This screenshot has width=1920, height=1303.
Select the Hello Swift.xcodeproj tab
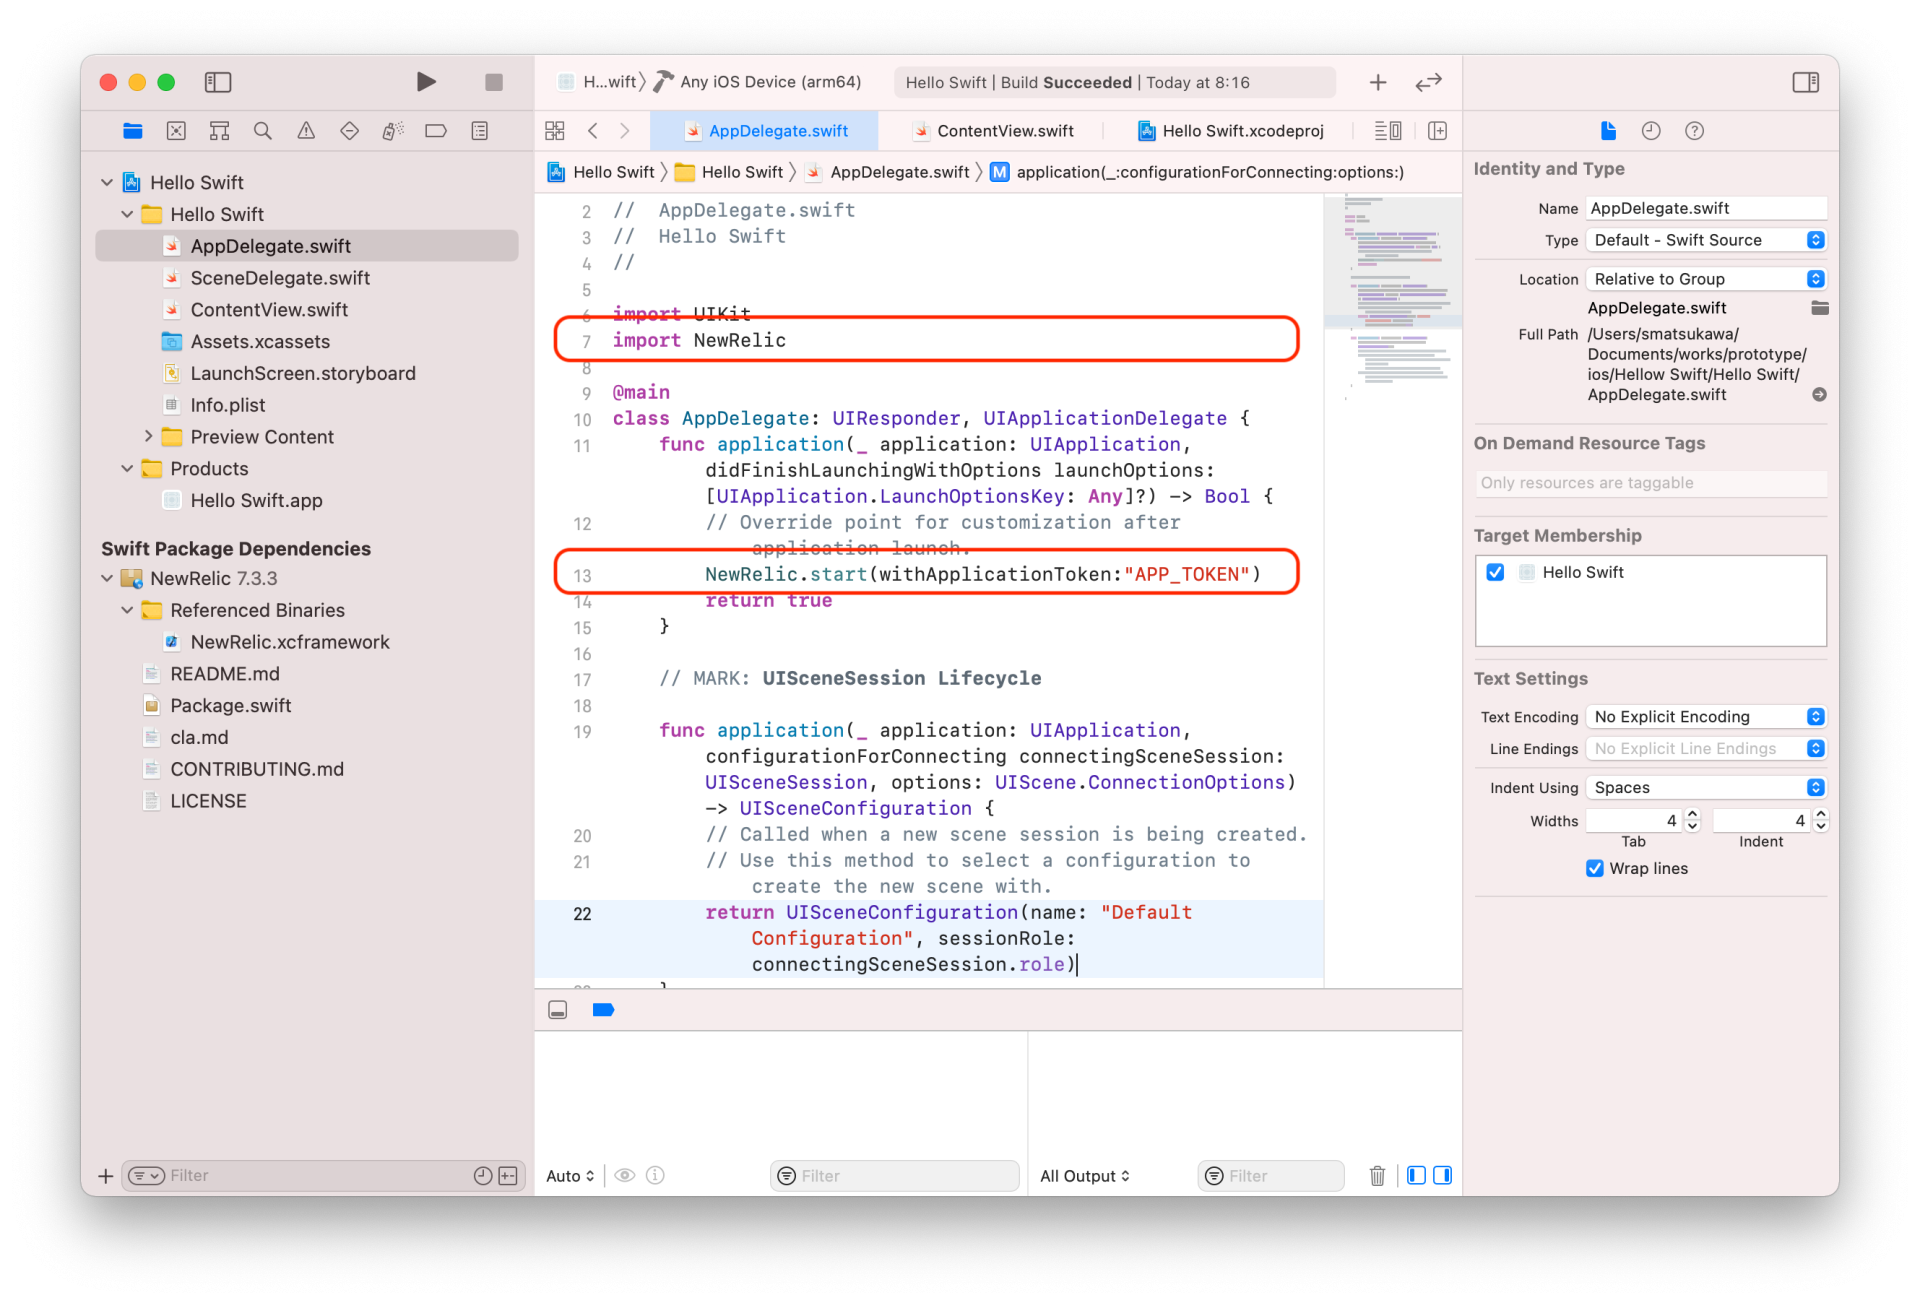tap(1240, 130)
